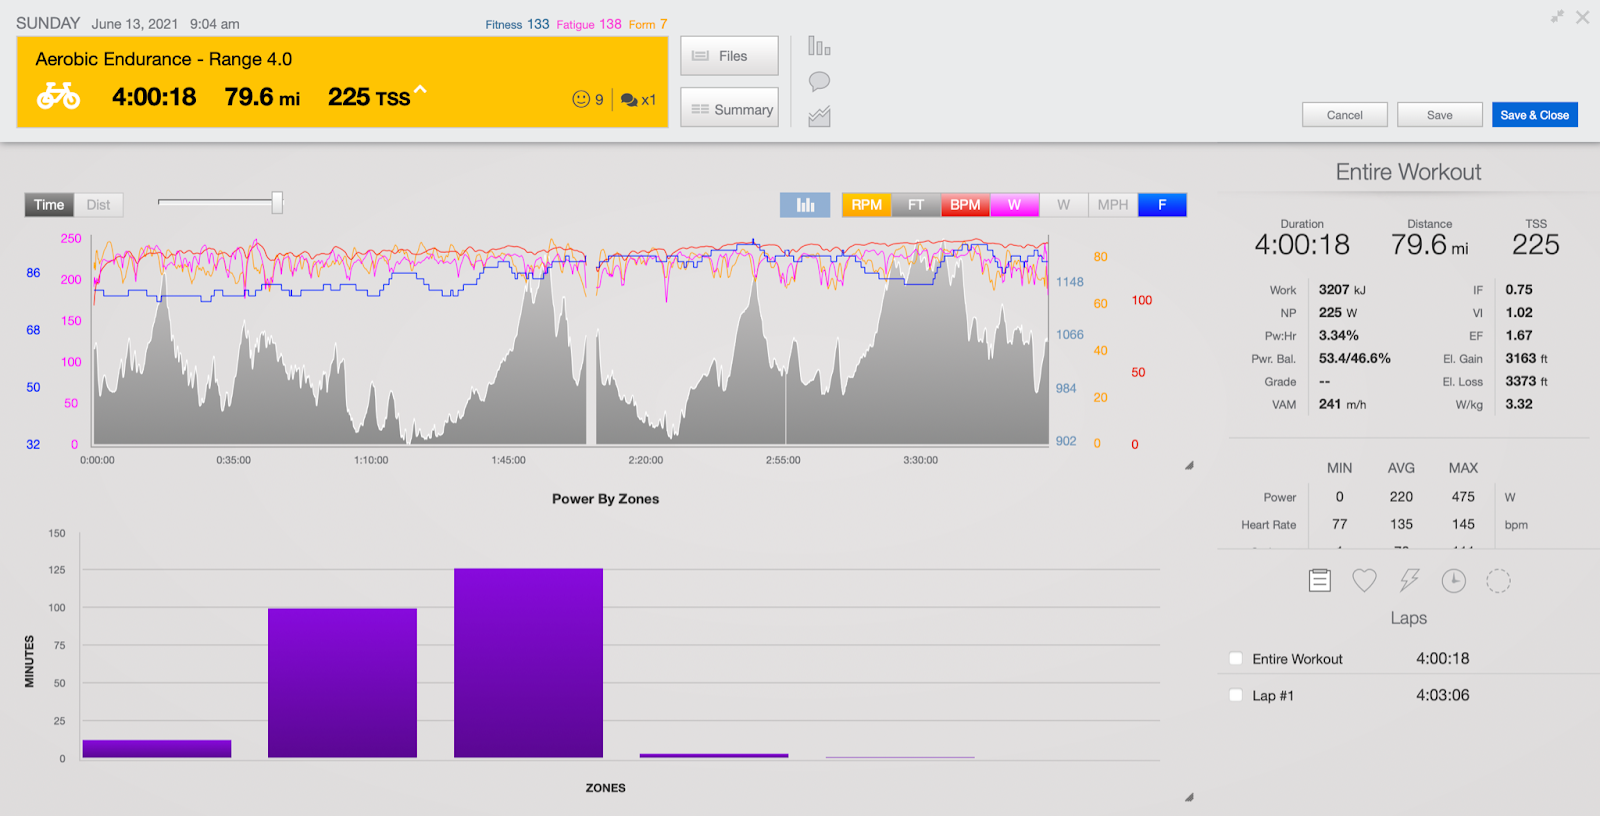Expand the Power By Zones chart corner handle
Image resolution: width=1600 pixels, height=816 pixels.
[1189, 797]
